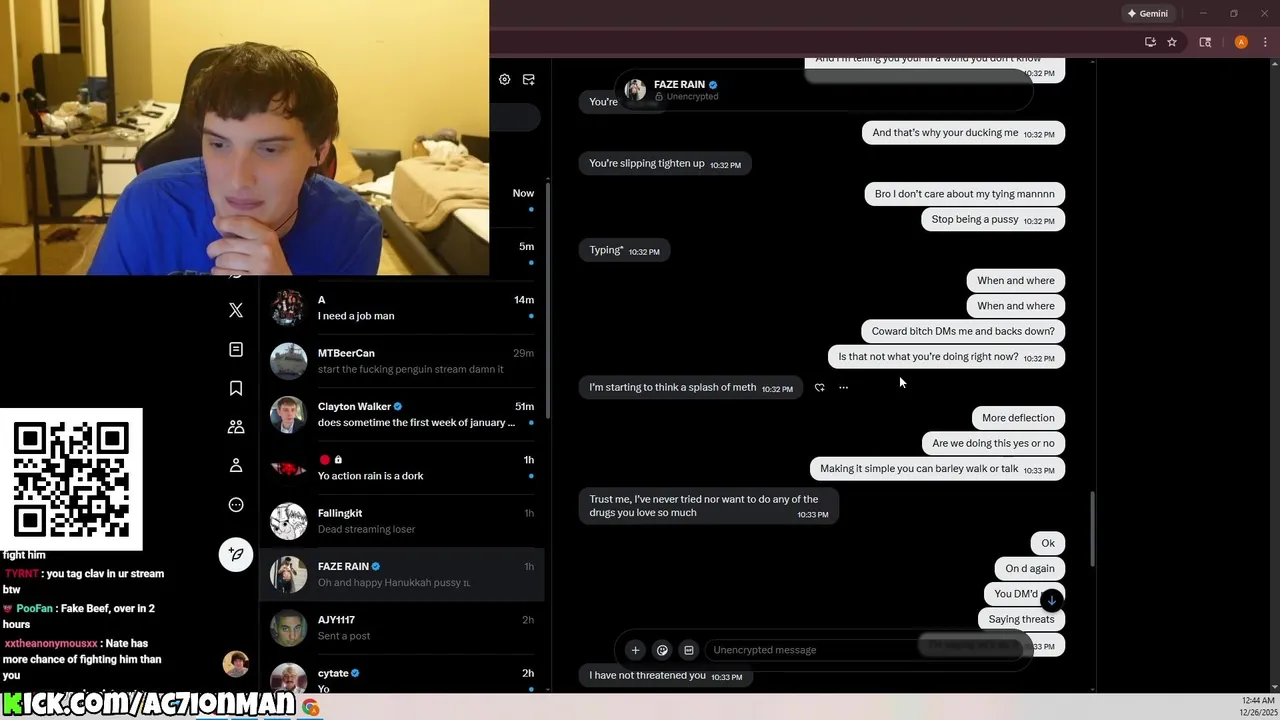This screenshot has height=720, width=1280.
Task: Open Chrome side panel search icon
Action: (x=1205, y=42)
